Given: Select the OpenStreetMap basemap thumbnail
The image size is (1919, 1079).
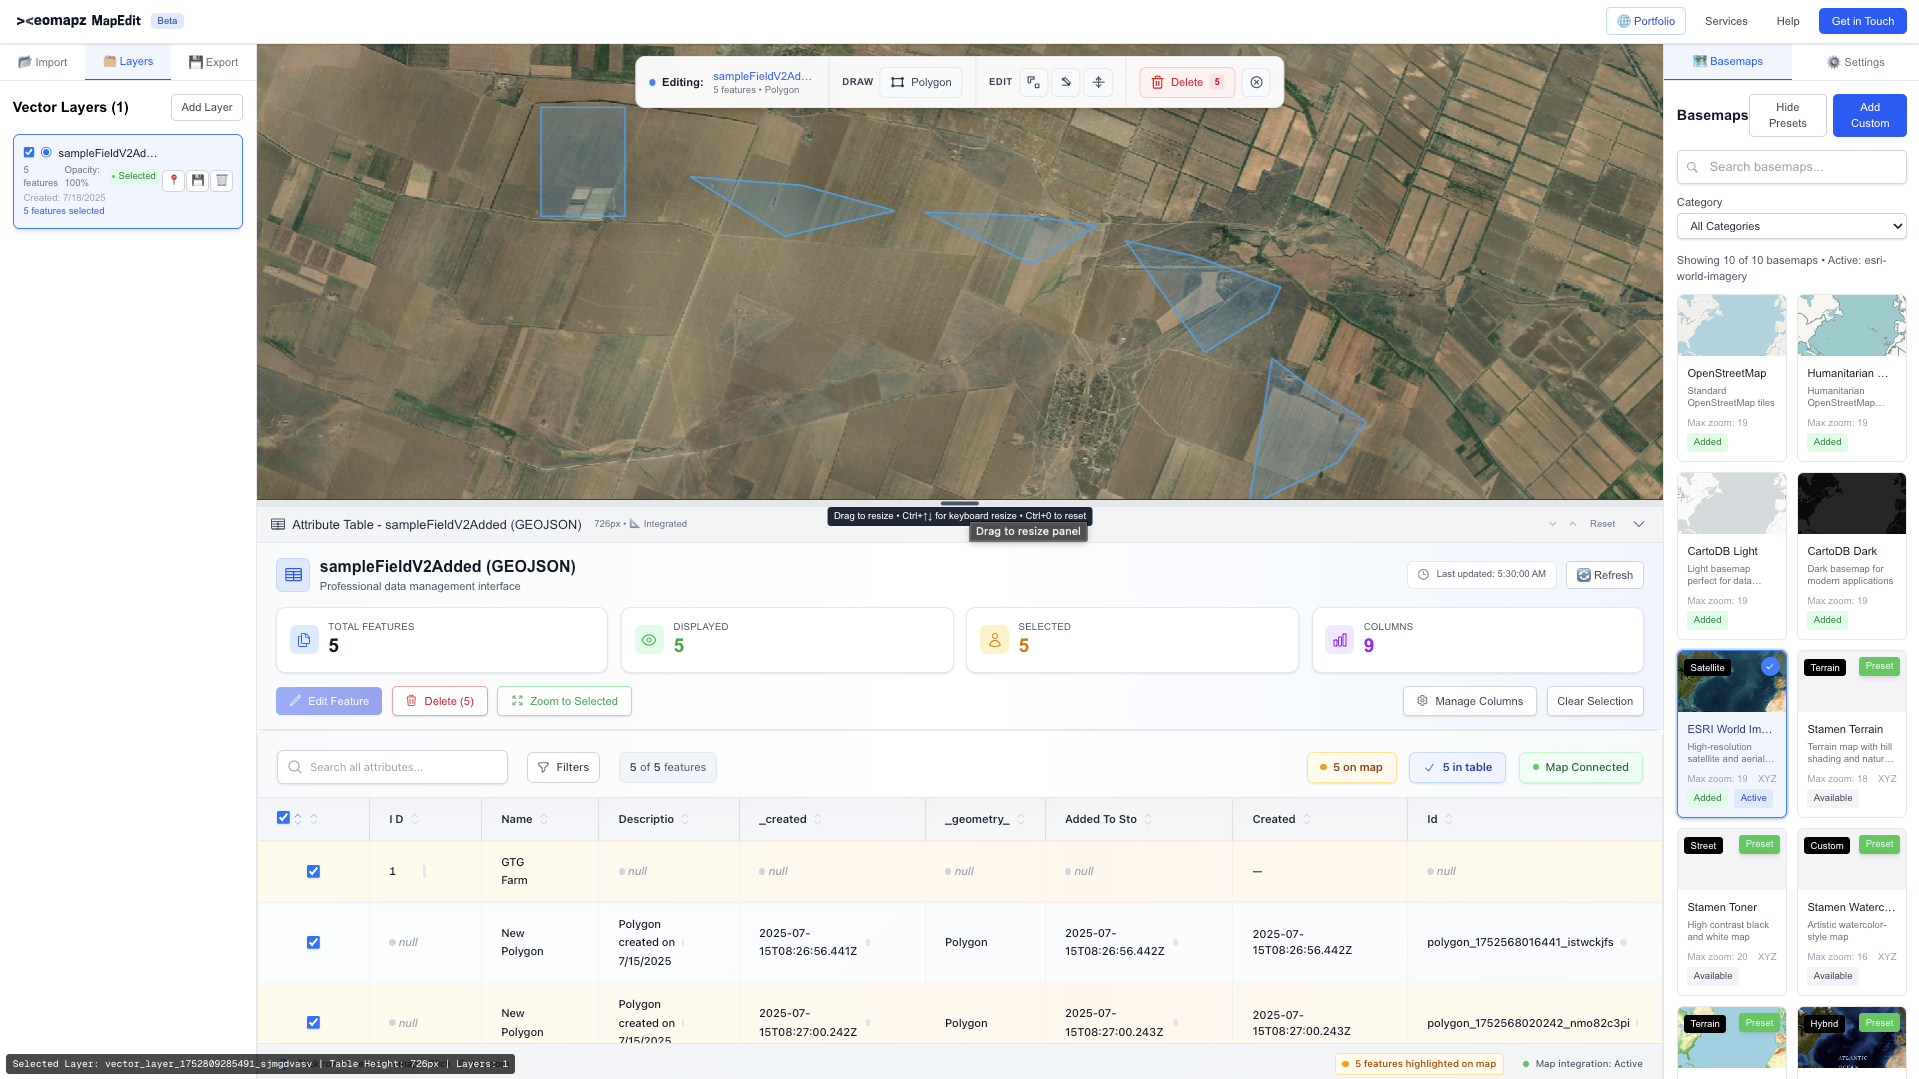Looking at the screenshot, I should tap(1731, 325).
